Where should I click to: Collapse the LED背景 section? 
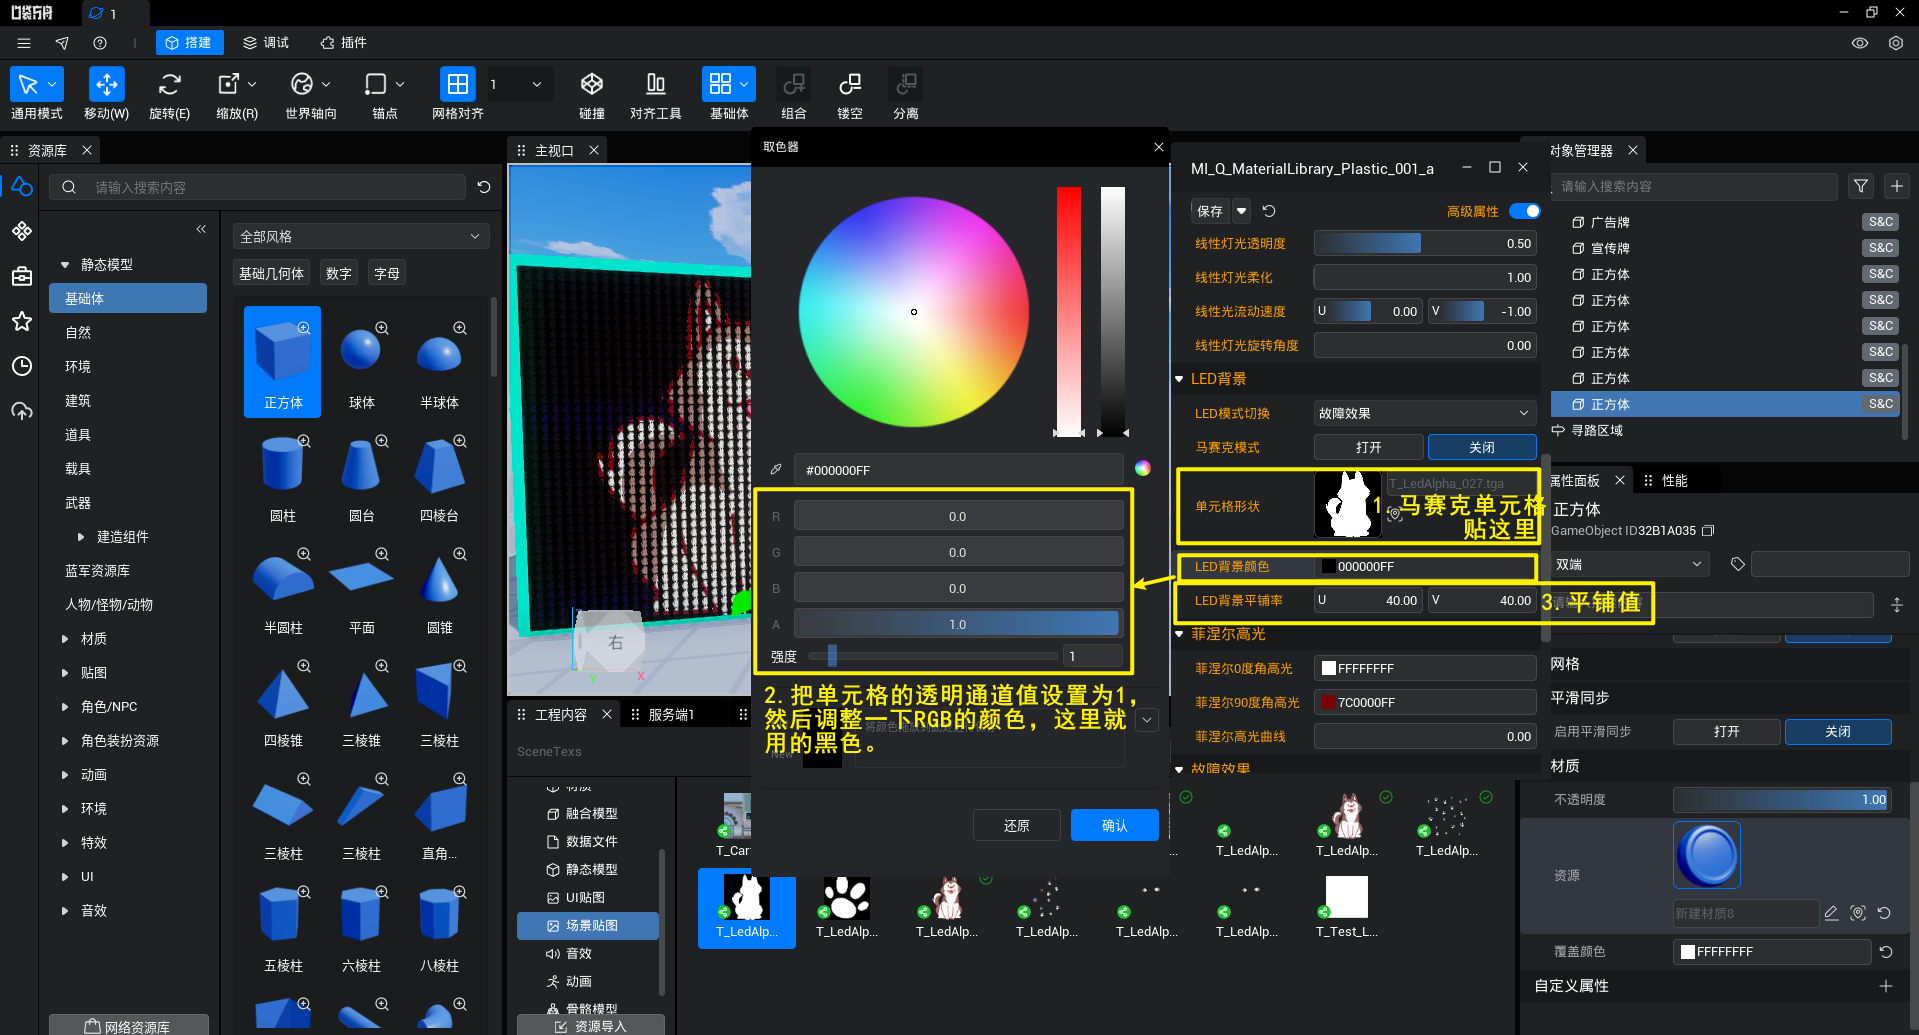(1180, 379)
